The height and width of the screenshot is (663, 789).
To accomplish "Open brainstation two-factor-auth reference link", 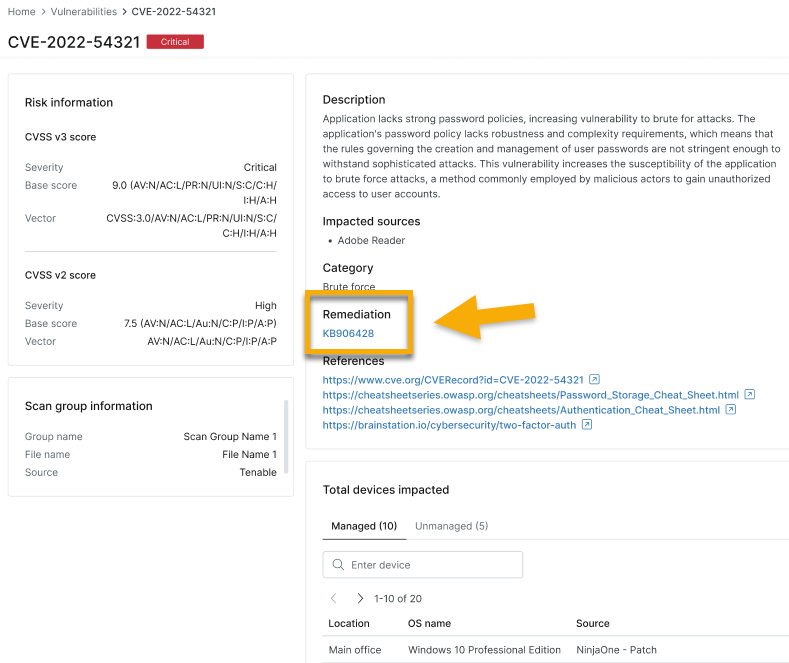I will click(x=449, y=425).
